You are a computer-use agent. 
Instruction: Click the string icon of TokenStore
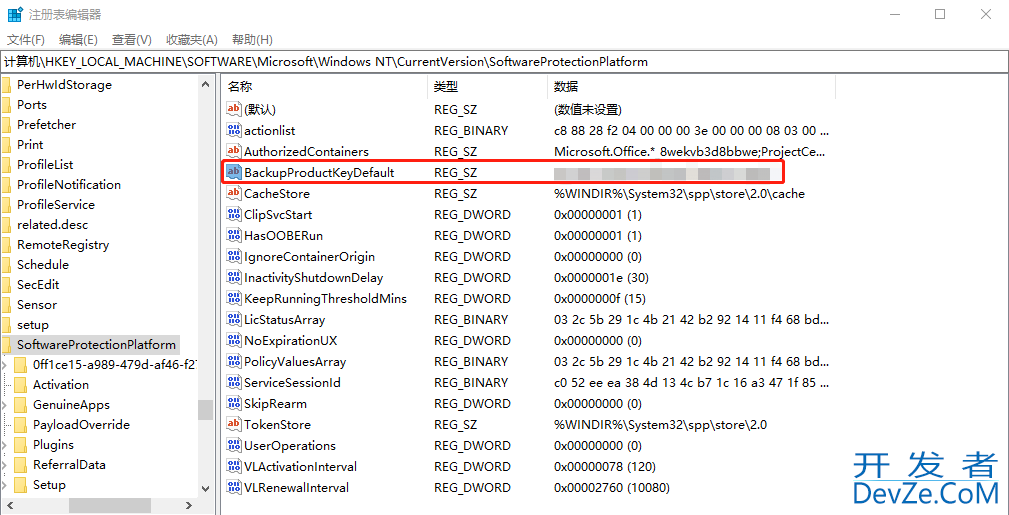234,425
